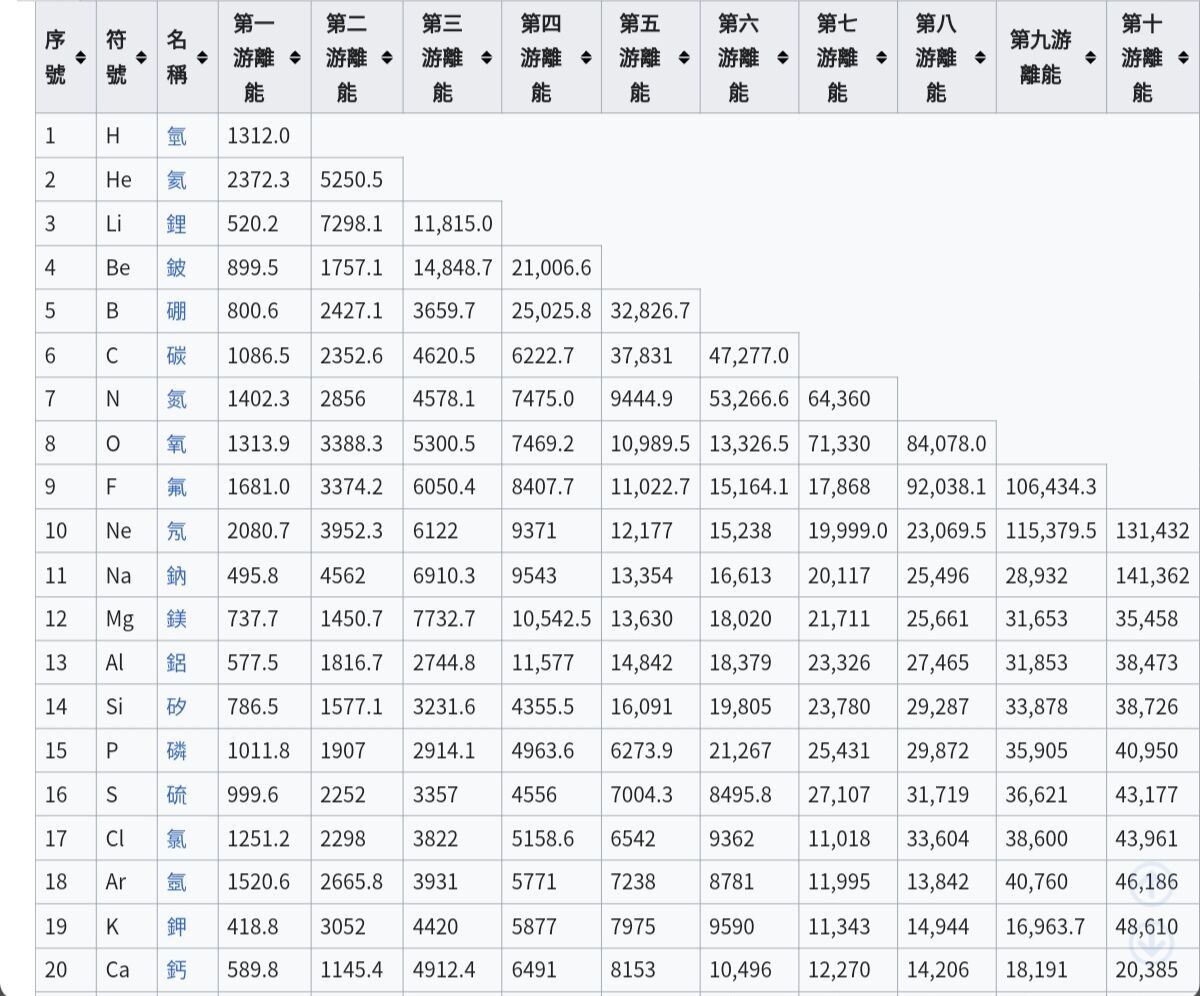This screenshot has width=1200, height=996.
Task: Open the 氫 element link
Action: pos(177,136)
